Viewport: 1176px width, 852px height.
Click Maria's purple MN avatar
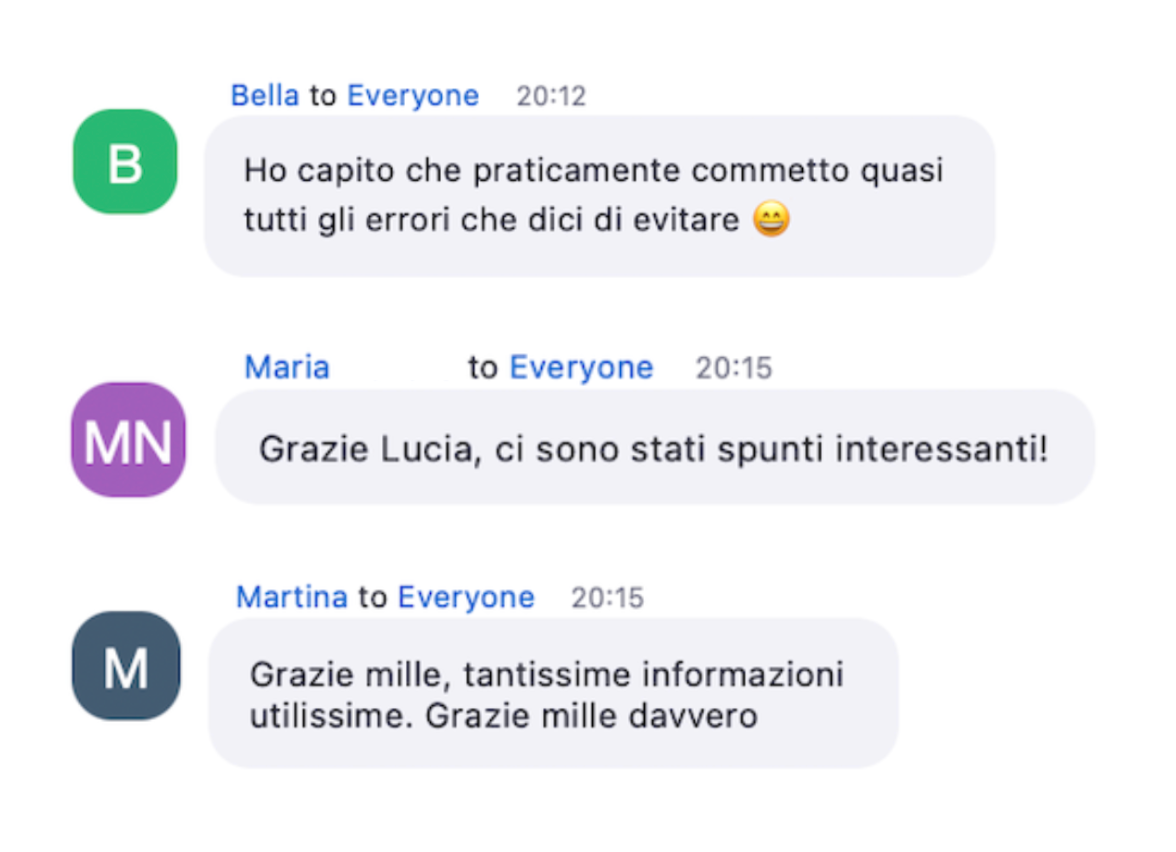(x=128, y=440)
